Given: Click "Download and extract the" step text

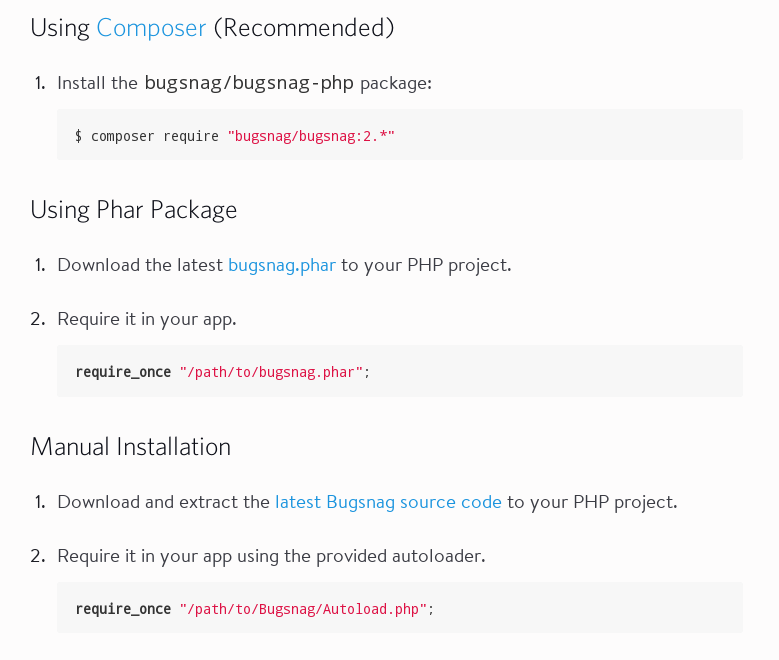Looking at the screenshot, I should click(164, 502).
